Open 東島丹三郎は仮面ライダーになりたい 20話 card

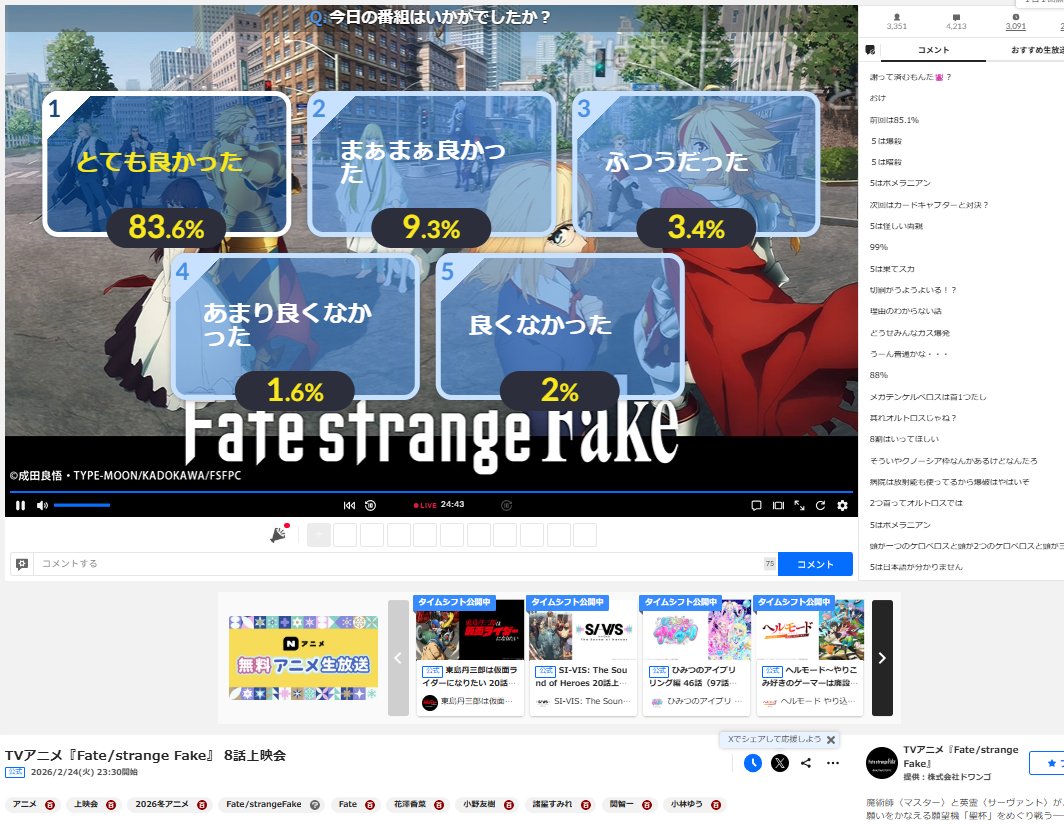click(x=470, y=656)
